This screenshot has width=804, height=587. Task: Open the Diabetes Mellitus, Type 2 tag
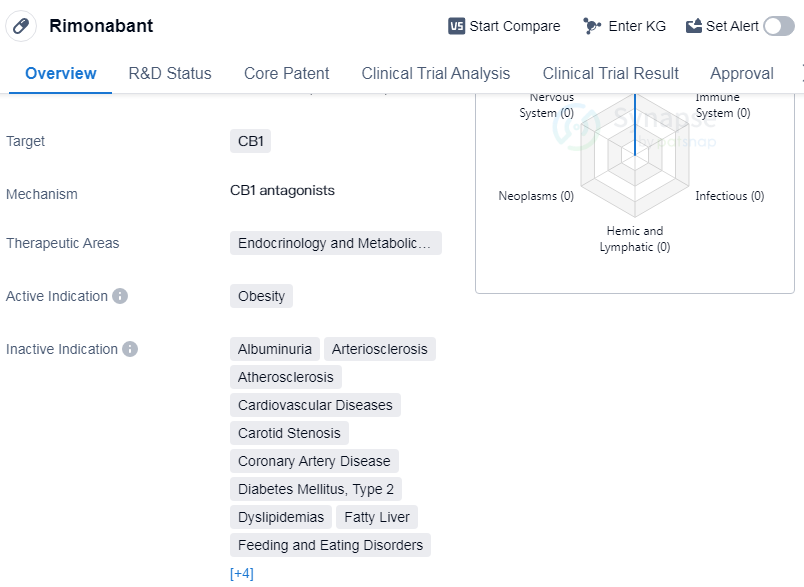[x=315, y=489]
